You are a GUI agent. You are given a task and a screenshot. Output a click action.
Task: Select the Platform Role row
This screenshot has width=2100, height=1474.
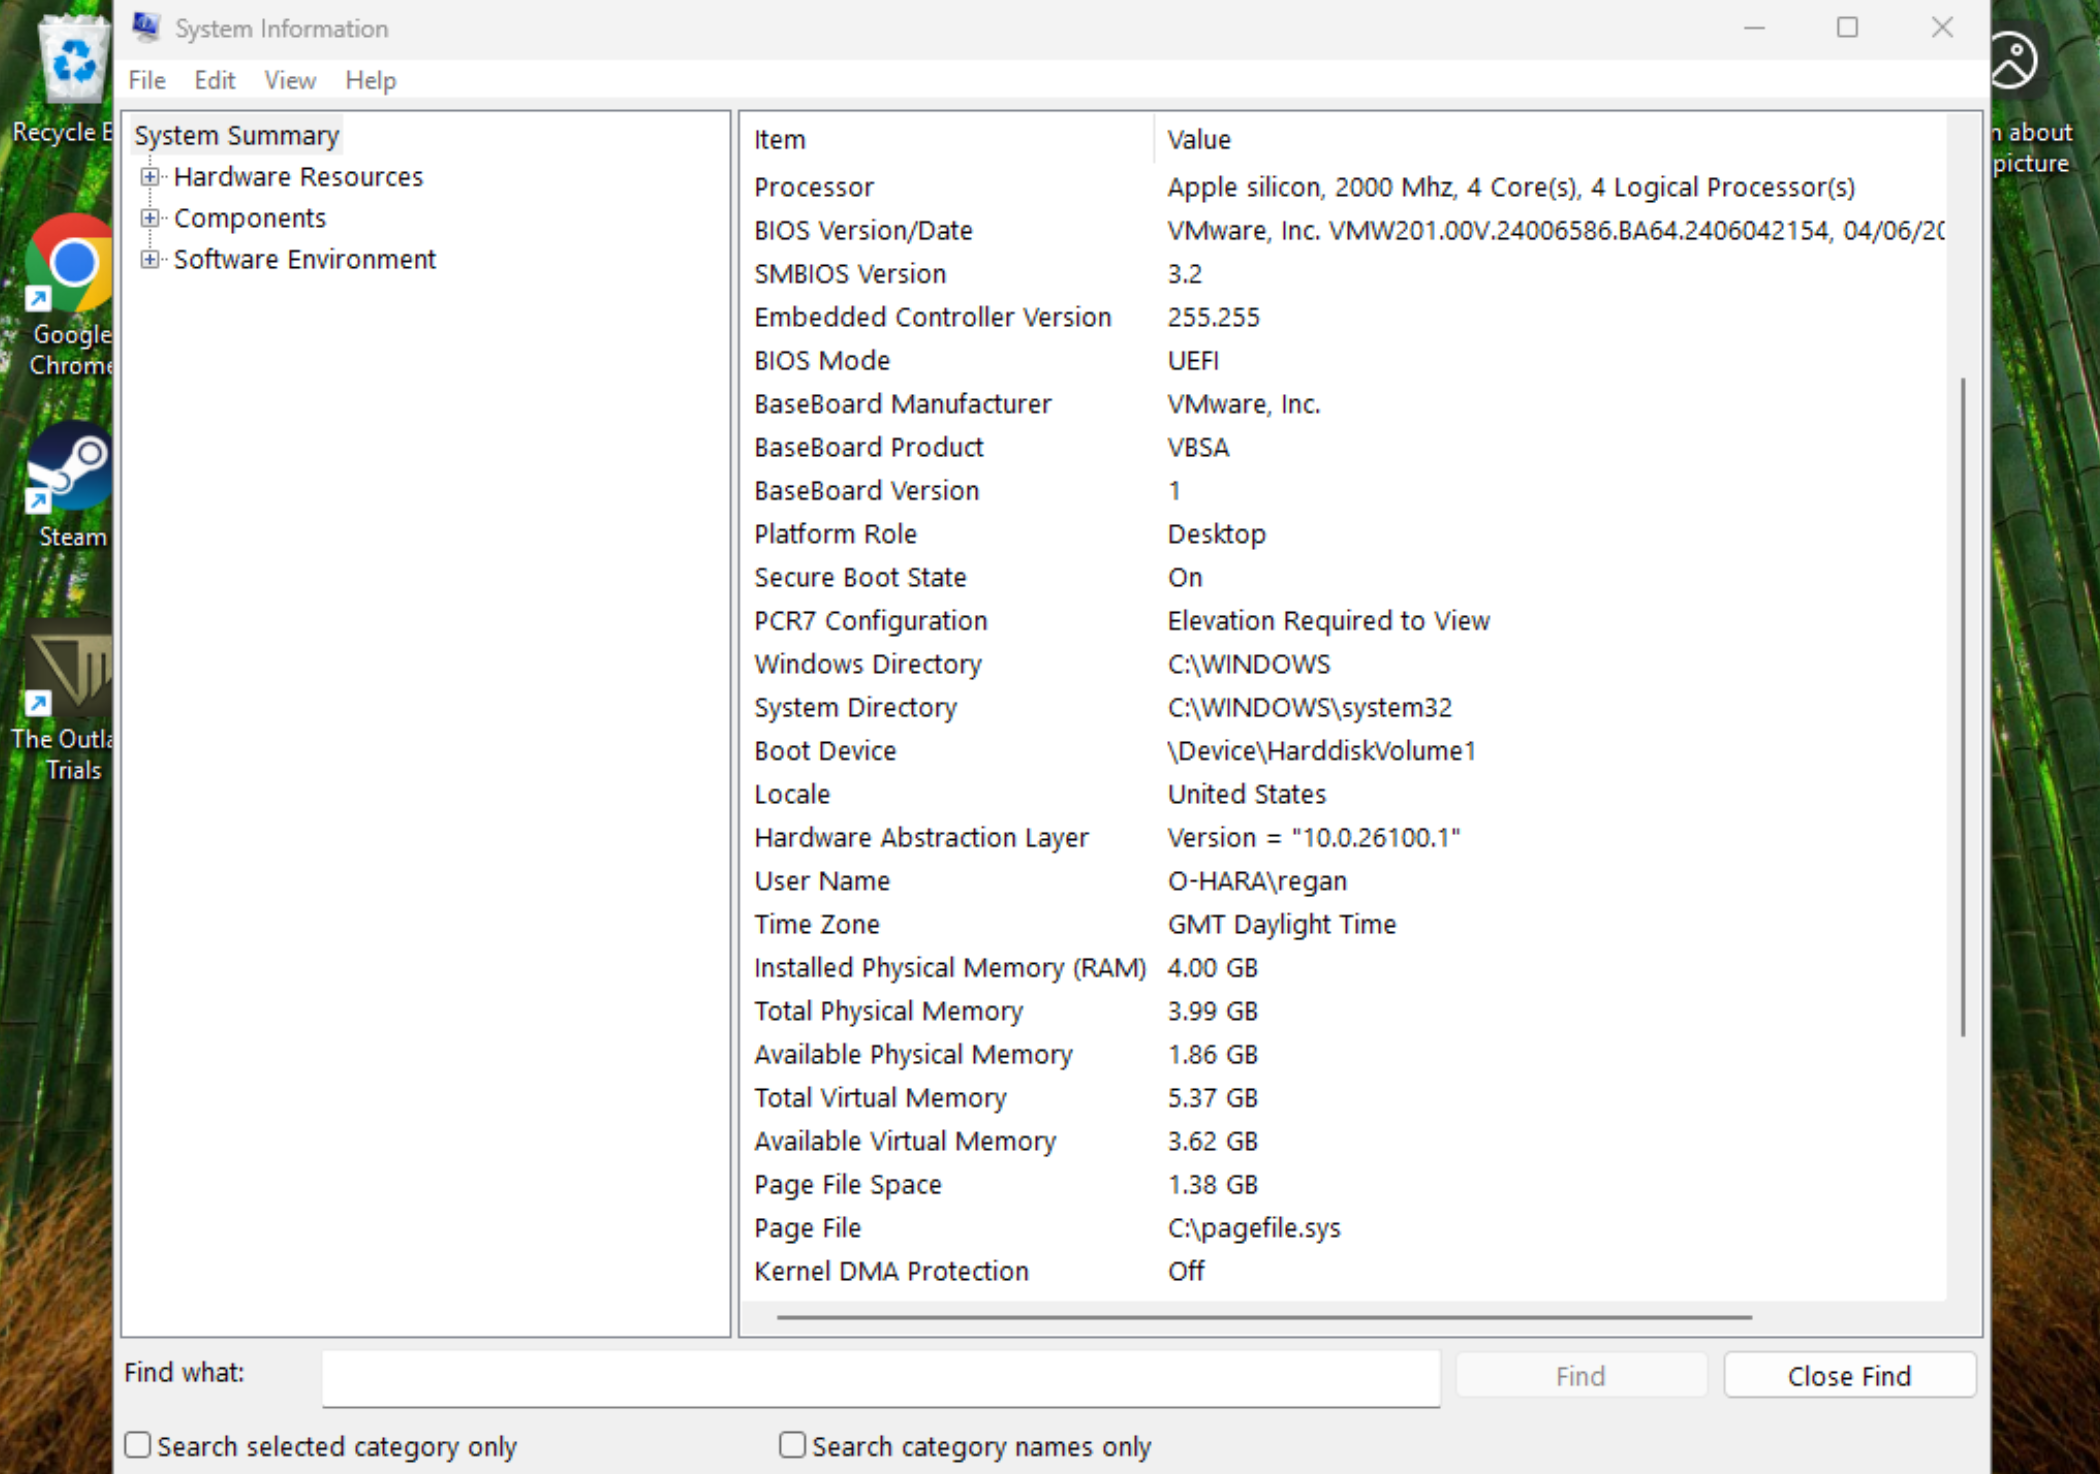click(x=1344, y=534)
